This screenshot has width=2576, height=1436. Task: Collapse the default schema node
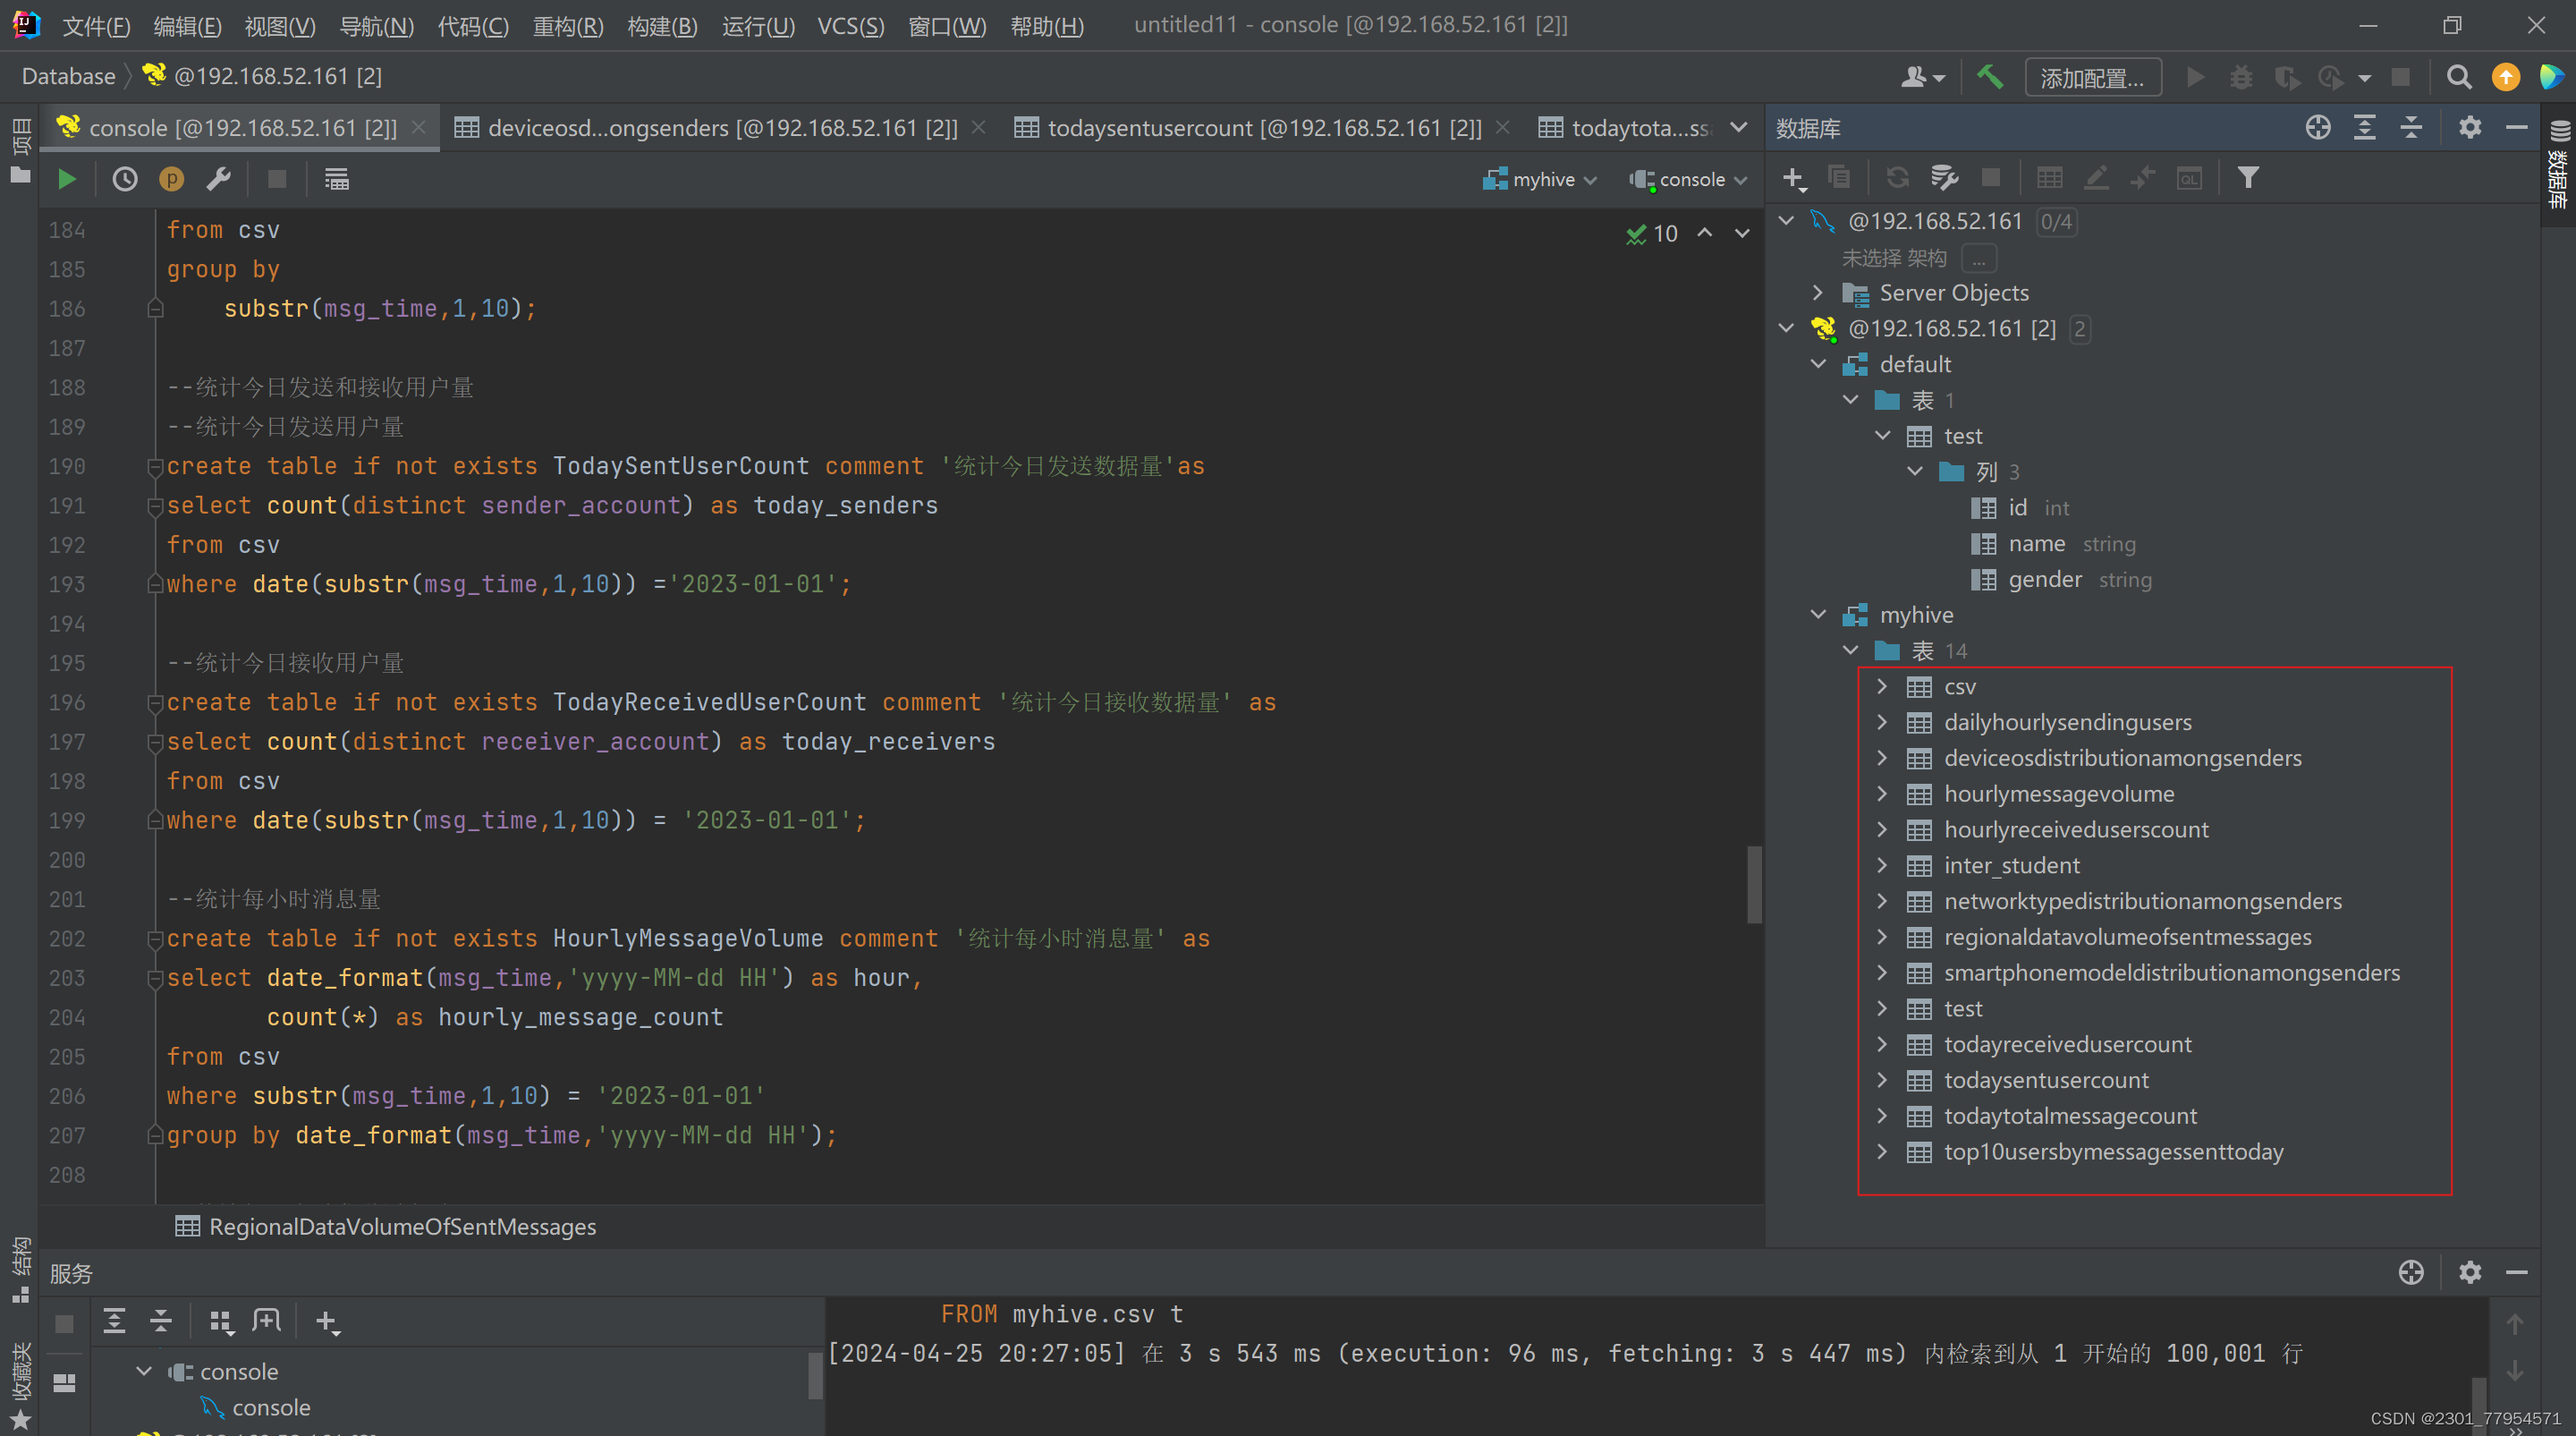[x=1819, y=364]
